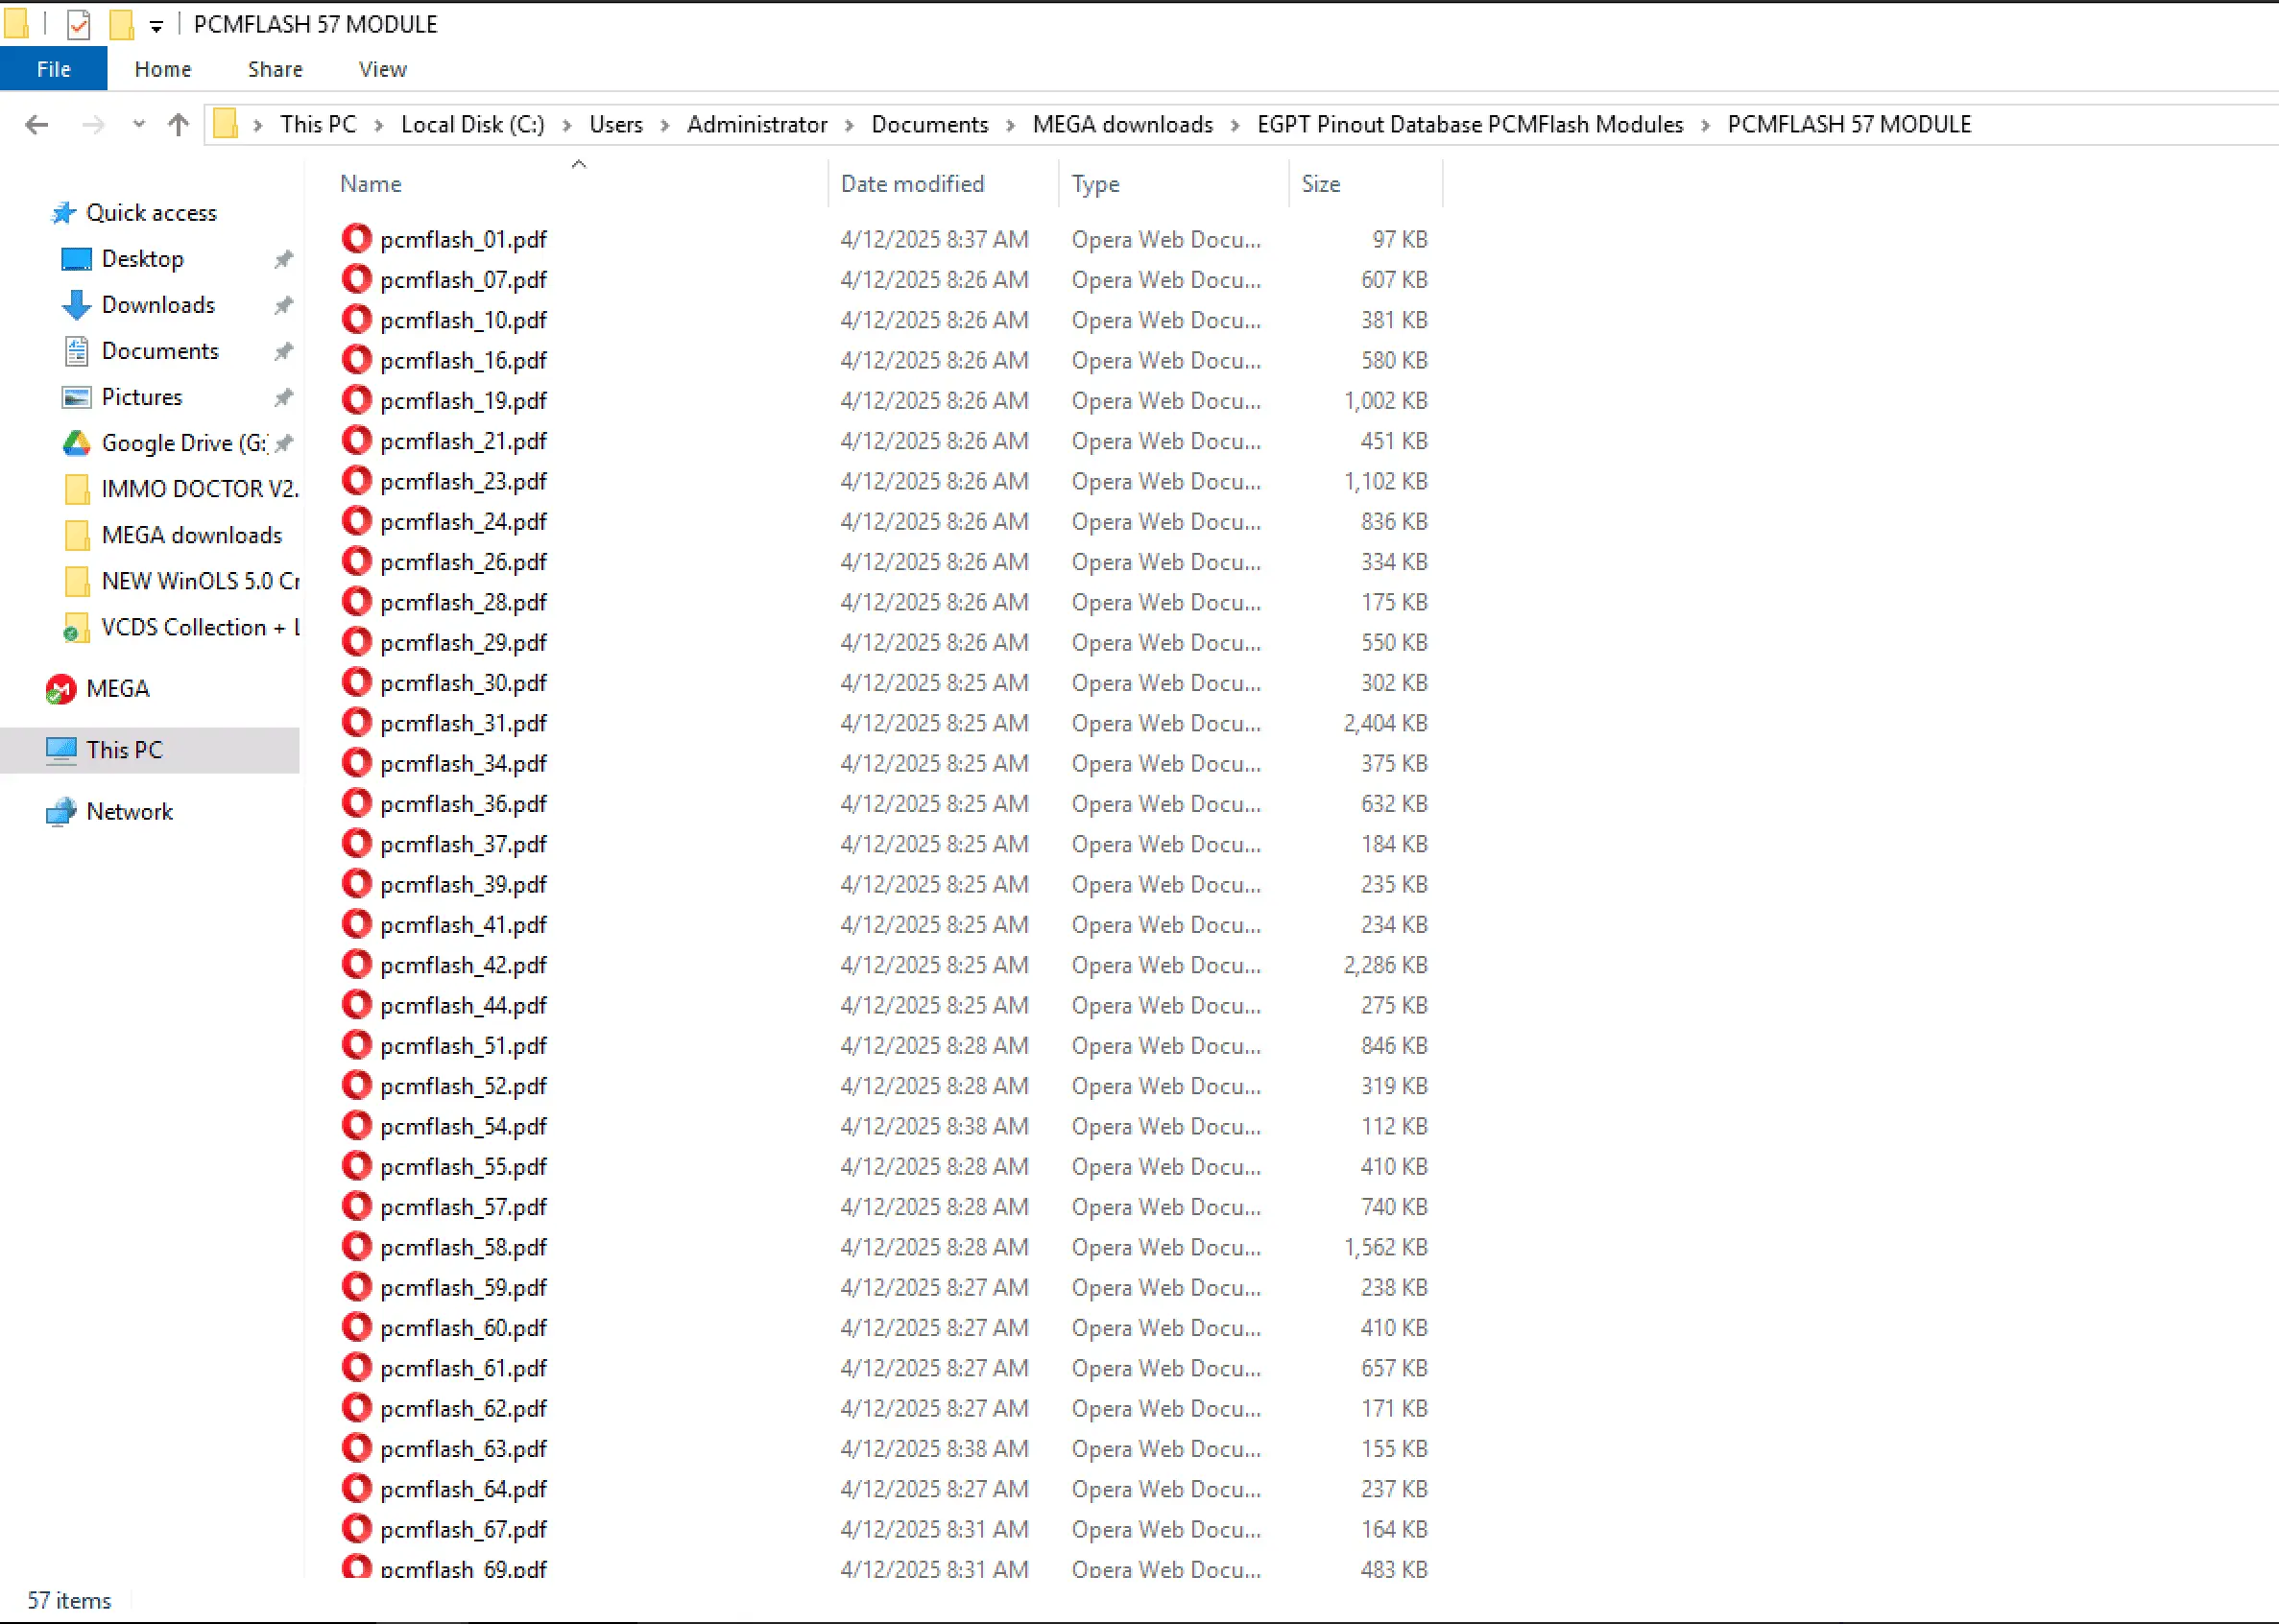Open NEW WinOLS 5.0 folder in sidebar
This screenshot has width=2279, height=1624.
click(199, 581)
